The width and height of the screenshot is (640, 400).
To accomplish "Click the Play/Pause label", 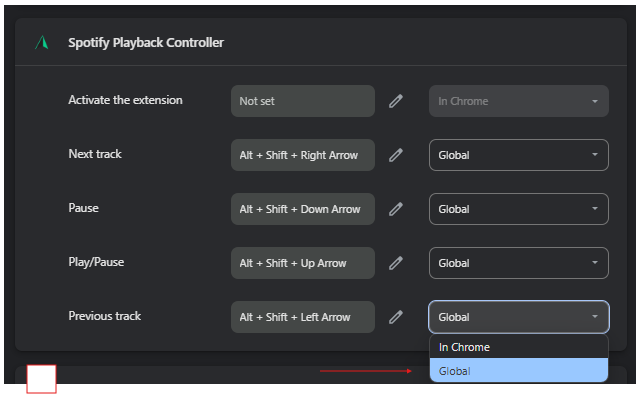I will [x=96, y=262].
